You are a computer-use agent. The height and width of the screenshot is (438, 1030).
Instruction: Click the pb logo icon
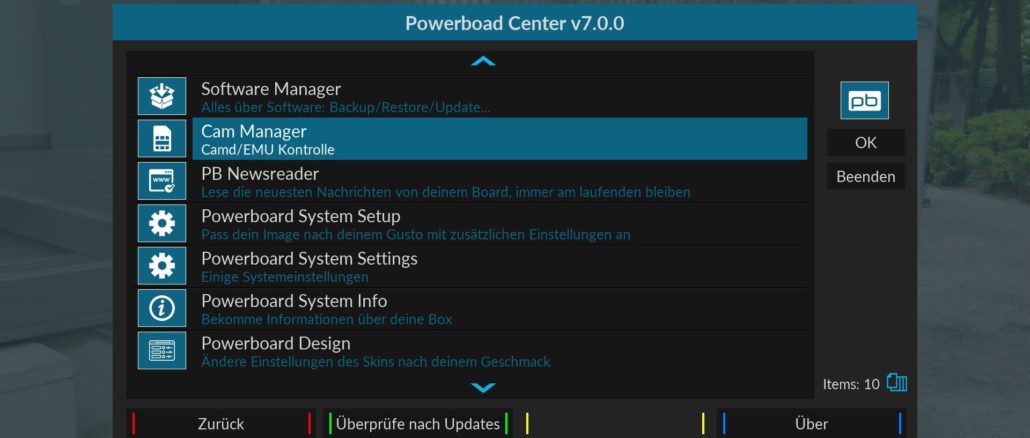tap(864, 100)
